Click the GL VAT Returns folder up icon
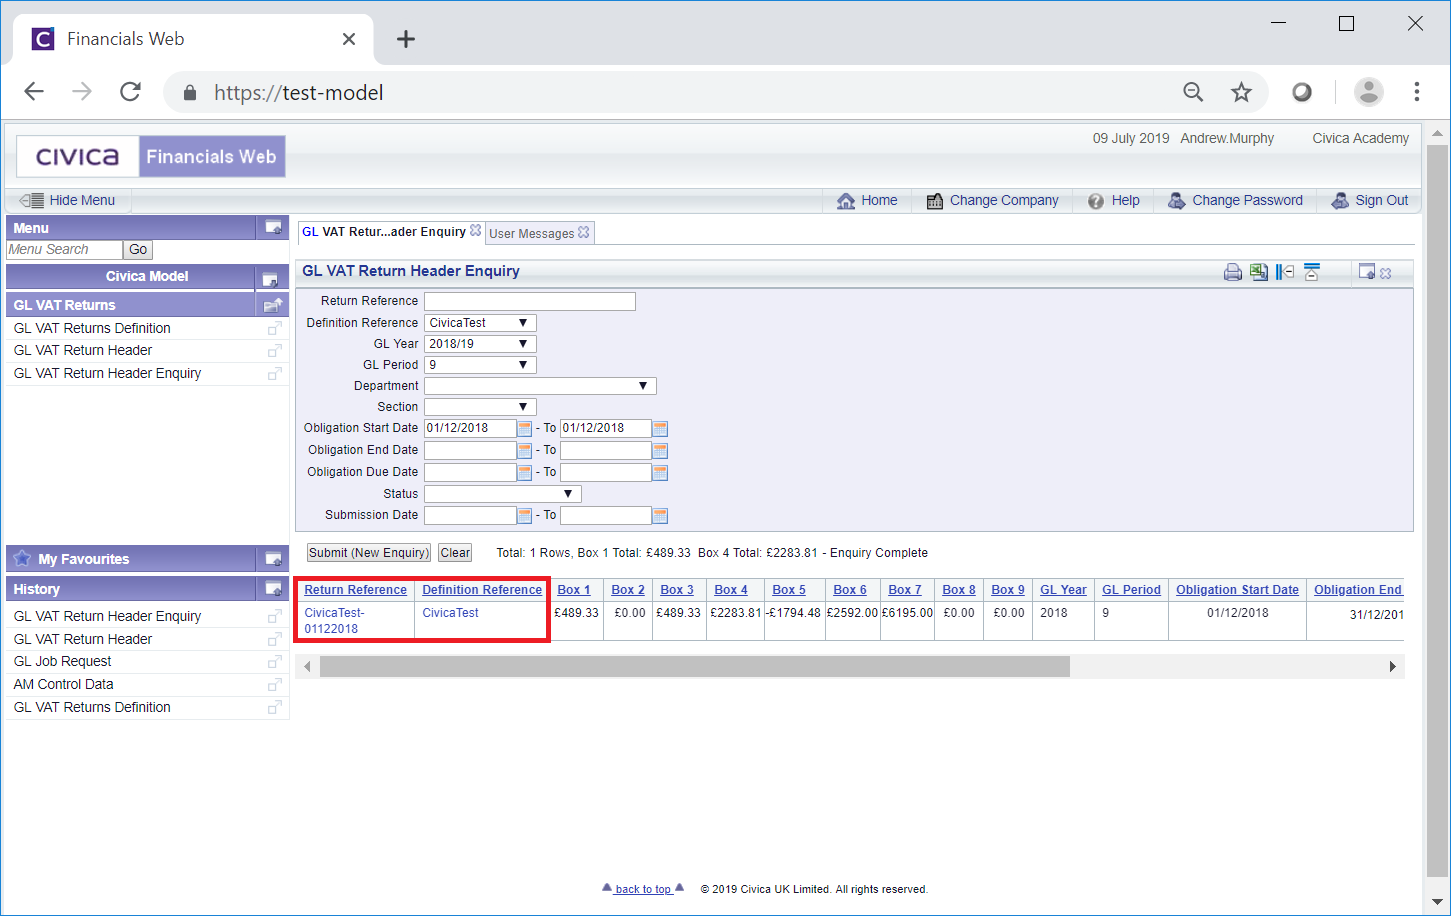This screenshot has width=1451, height=916. [x=272, y=305]
